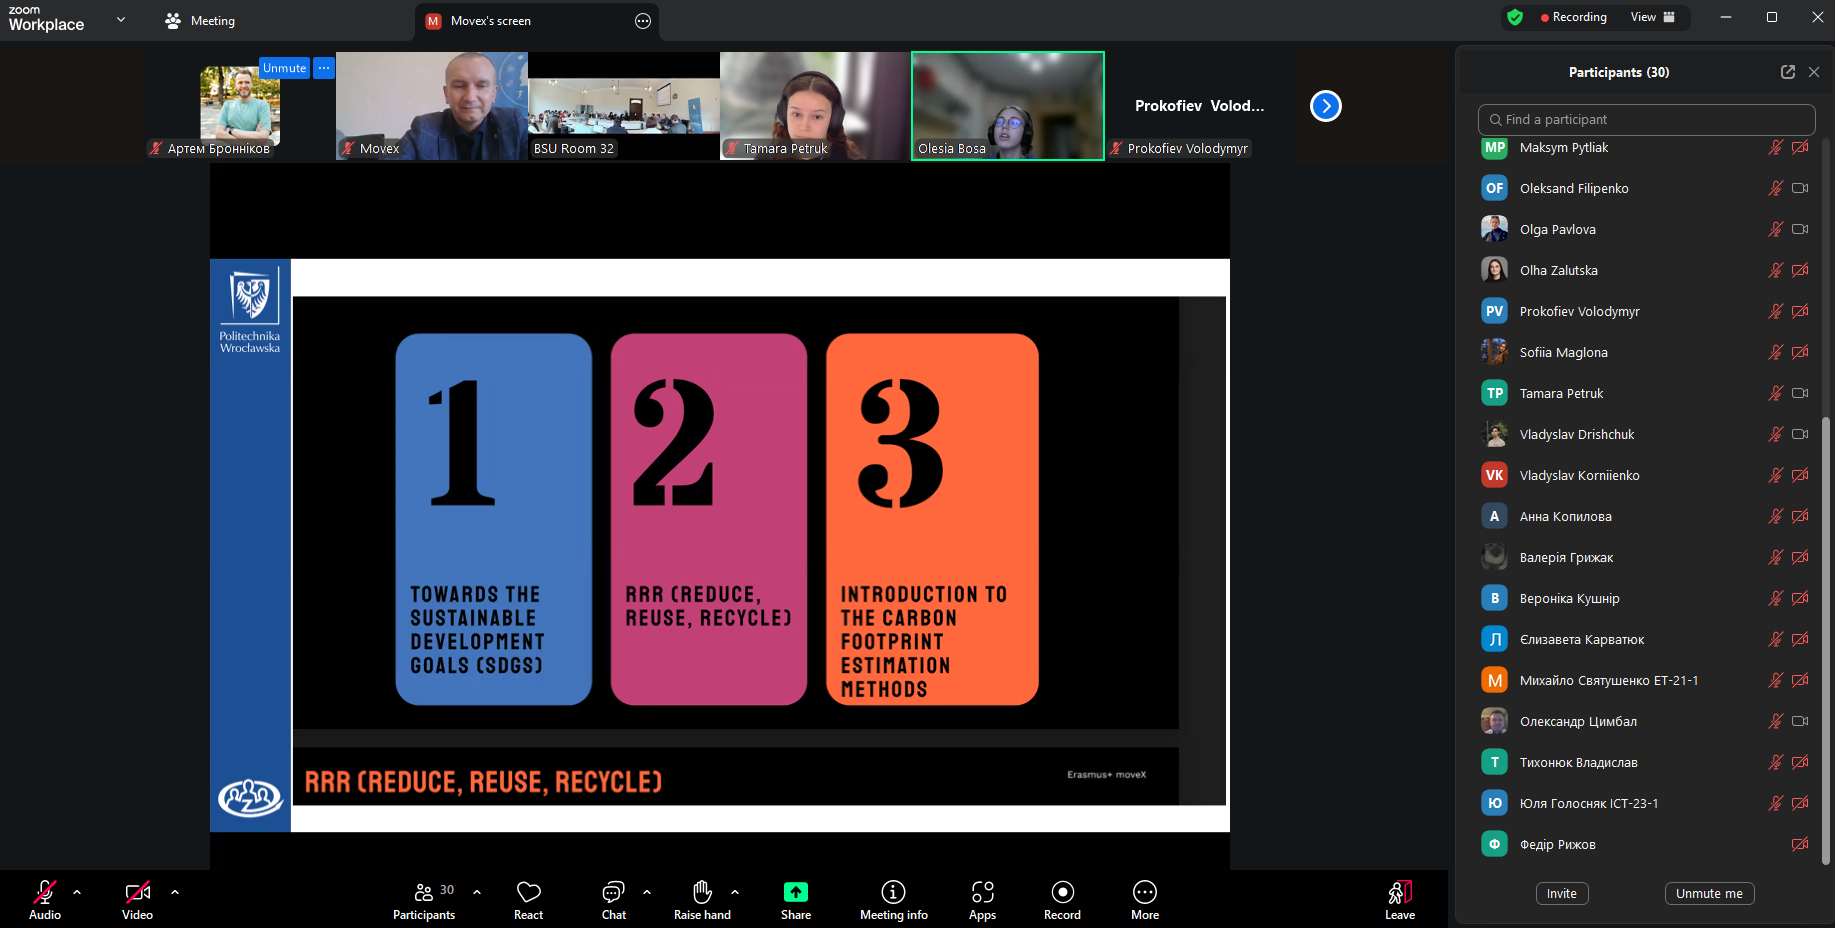Expand the audio options arrow
The height and width of the screenshot is (928, 1835).
click(77, 892)
